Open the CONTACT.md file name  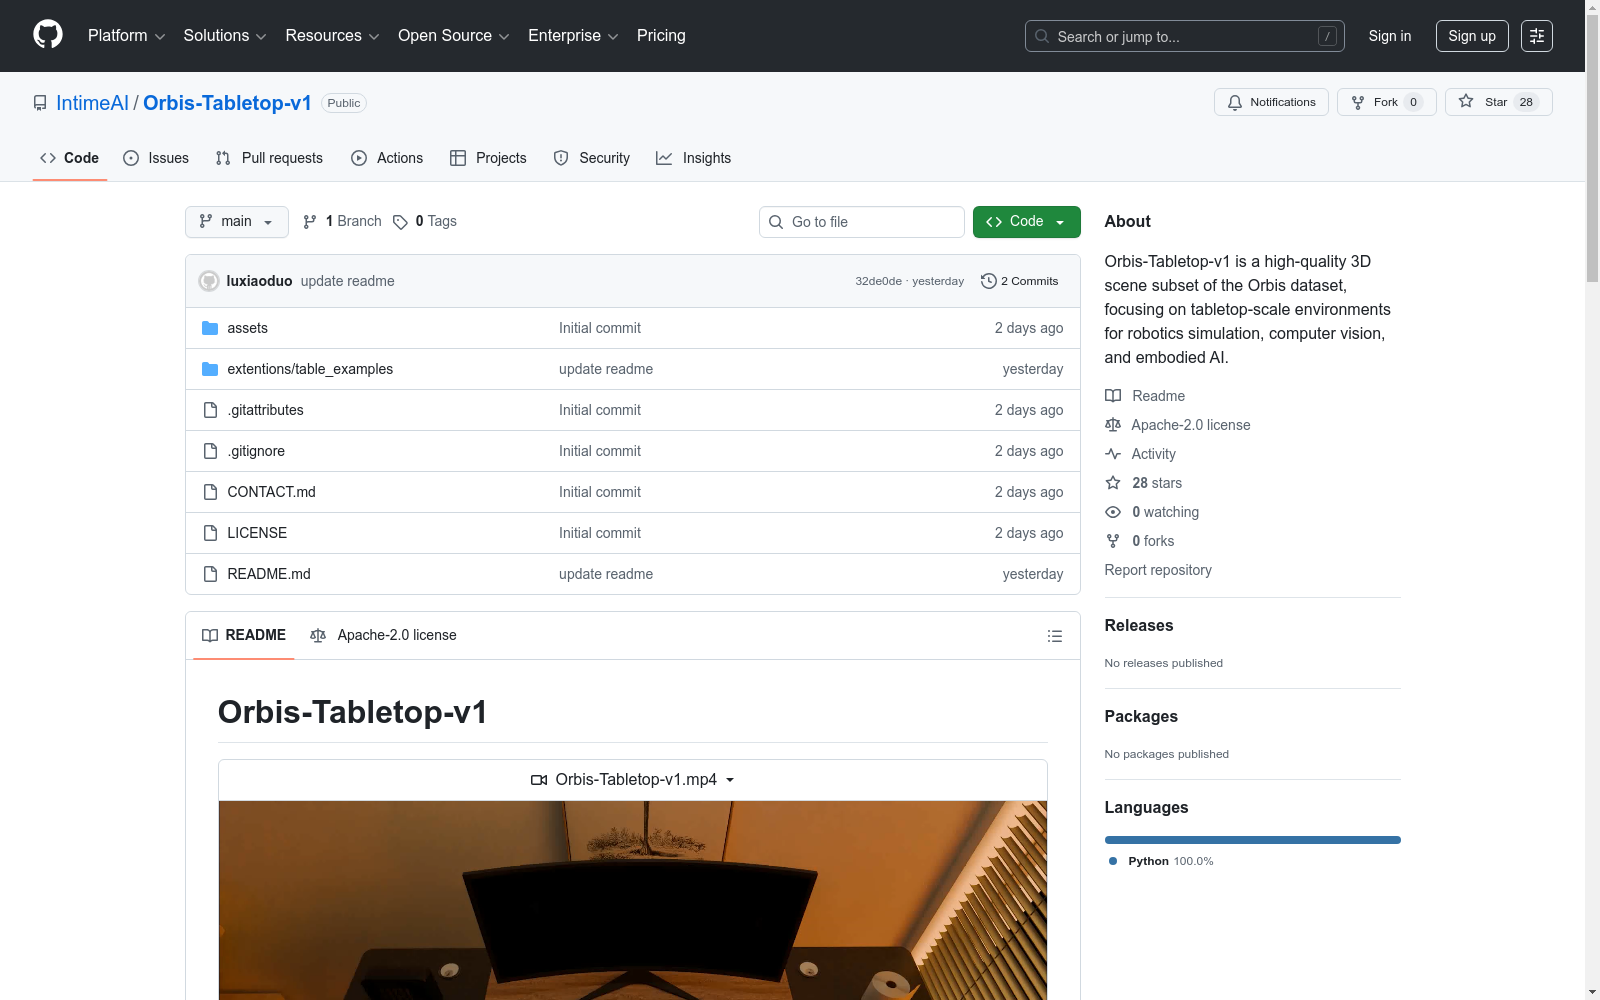(271, 492)
